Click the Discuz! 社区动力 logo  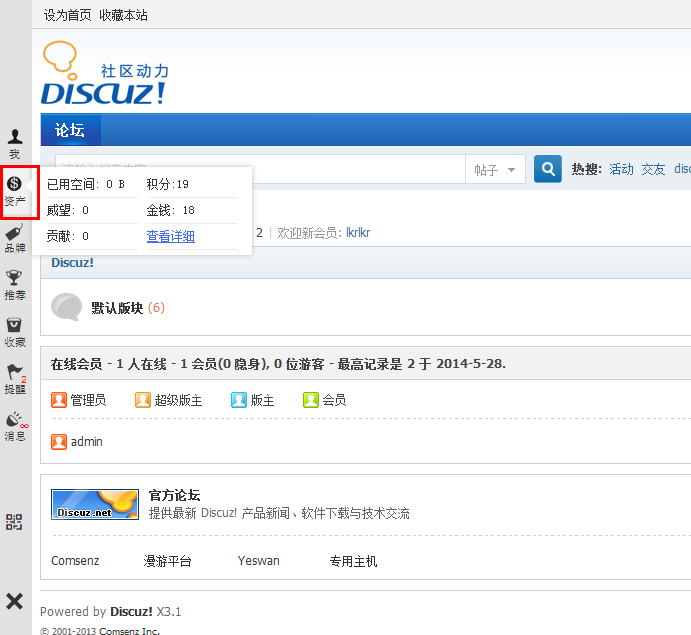click(105, 73)
